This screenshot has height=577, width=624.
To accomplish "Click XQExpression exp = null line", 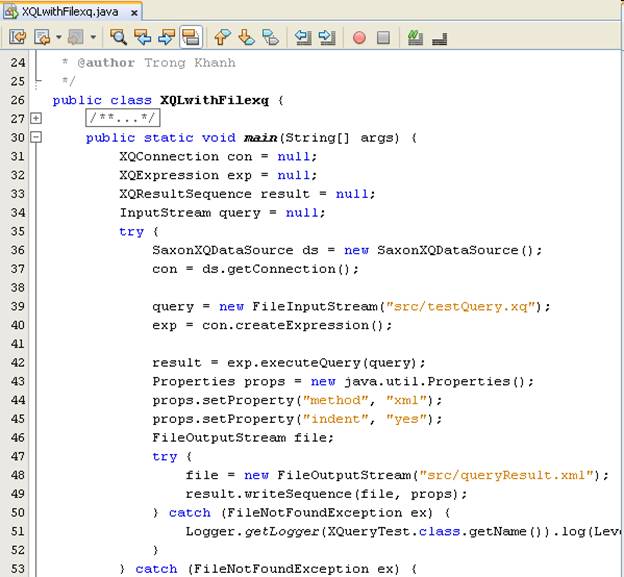I will click(x=218, y=175).
